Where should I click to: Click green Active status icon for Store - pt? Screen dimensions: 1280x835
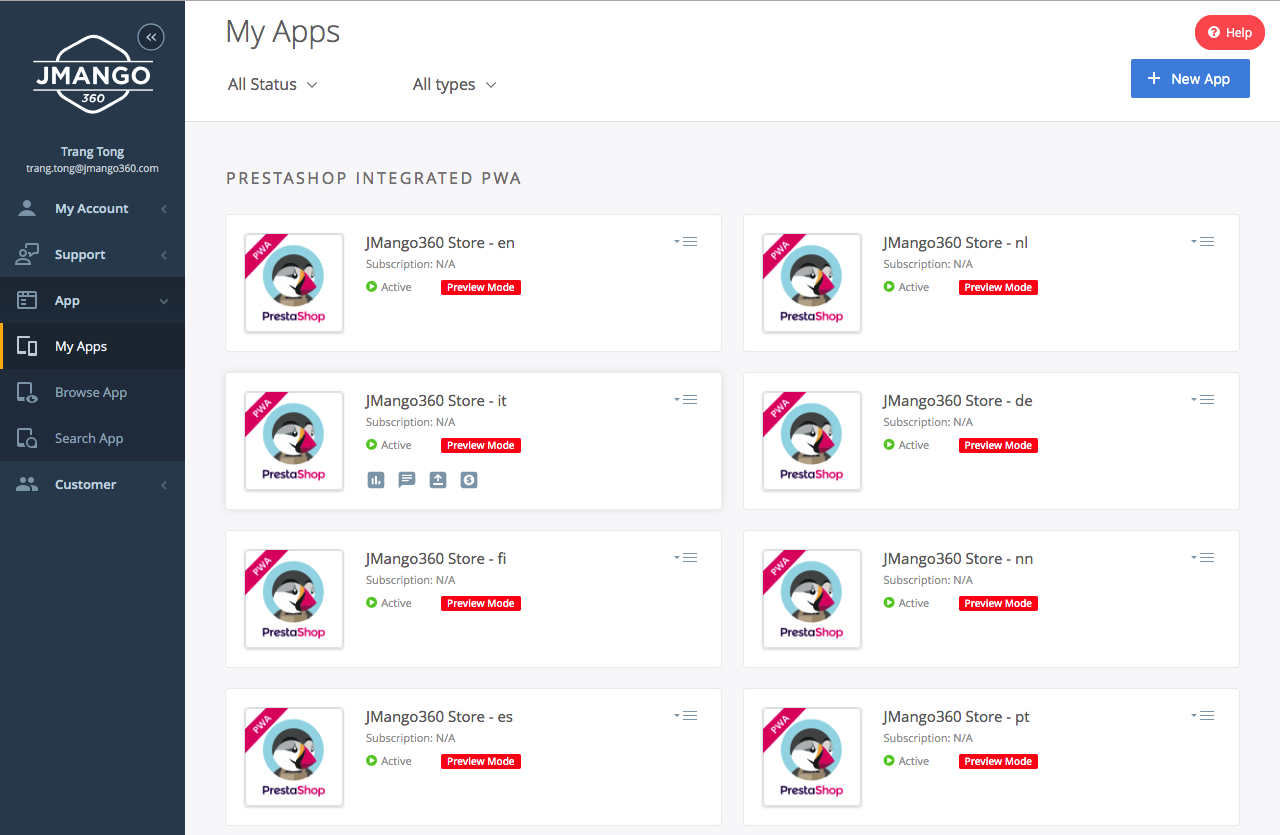tap(889, 761)
